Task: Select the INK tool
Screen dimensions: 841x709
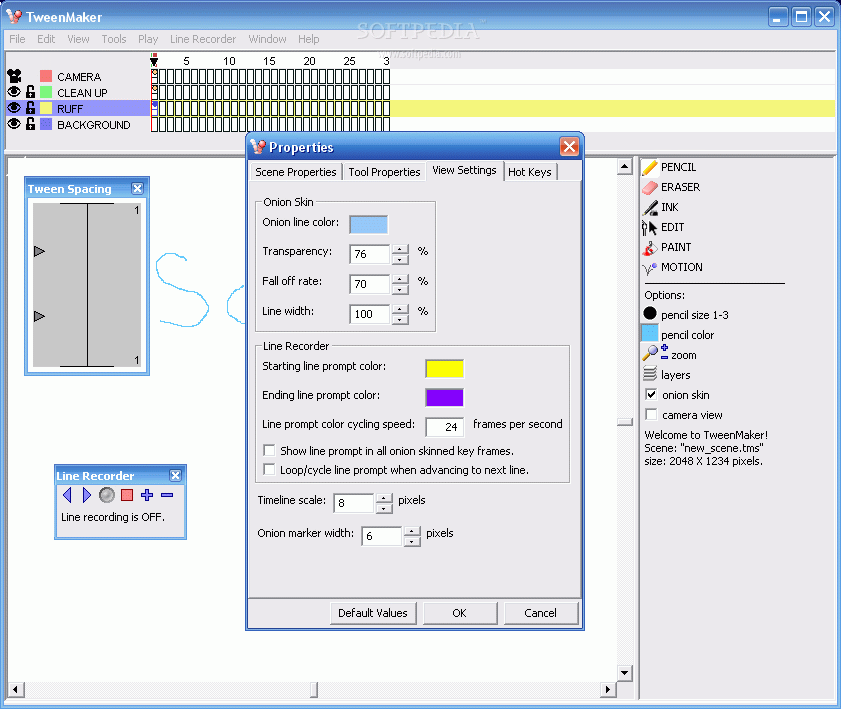Action: click(660, 207)
